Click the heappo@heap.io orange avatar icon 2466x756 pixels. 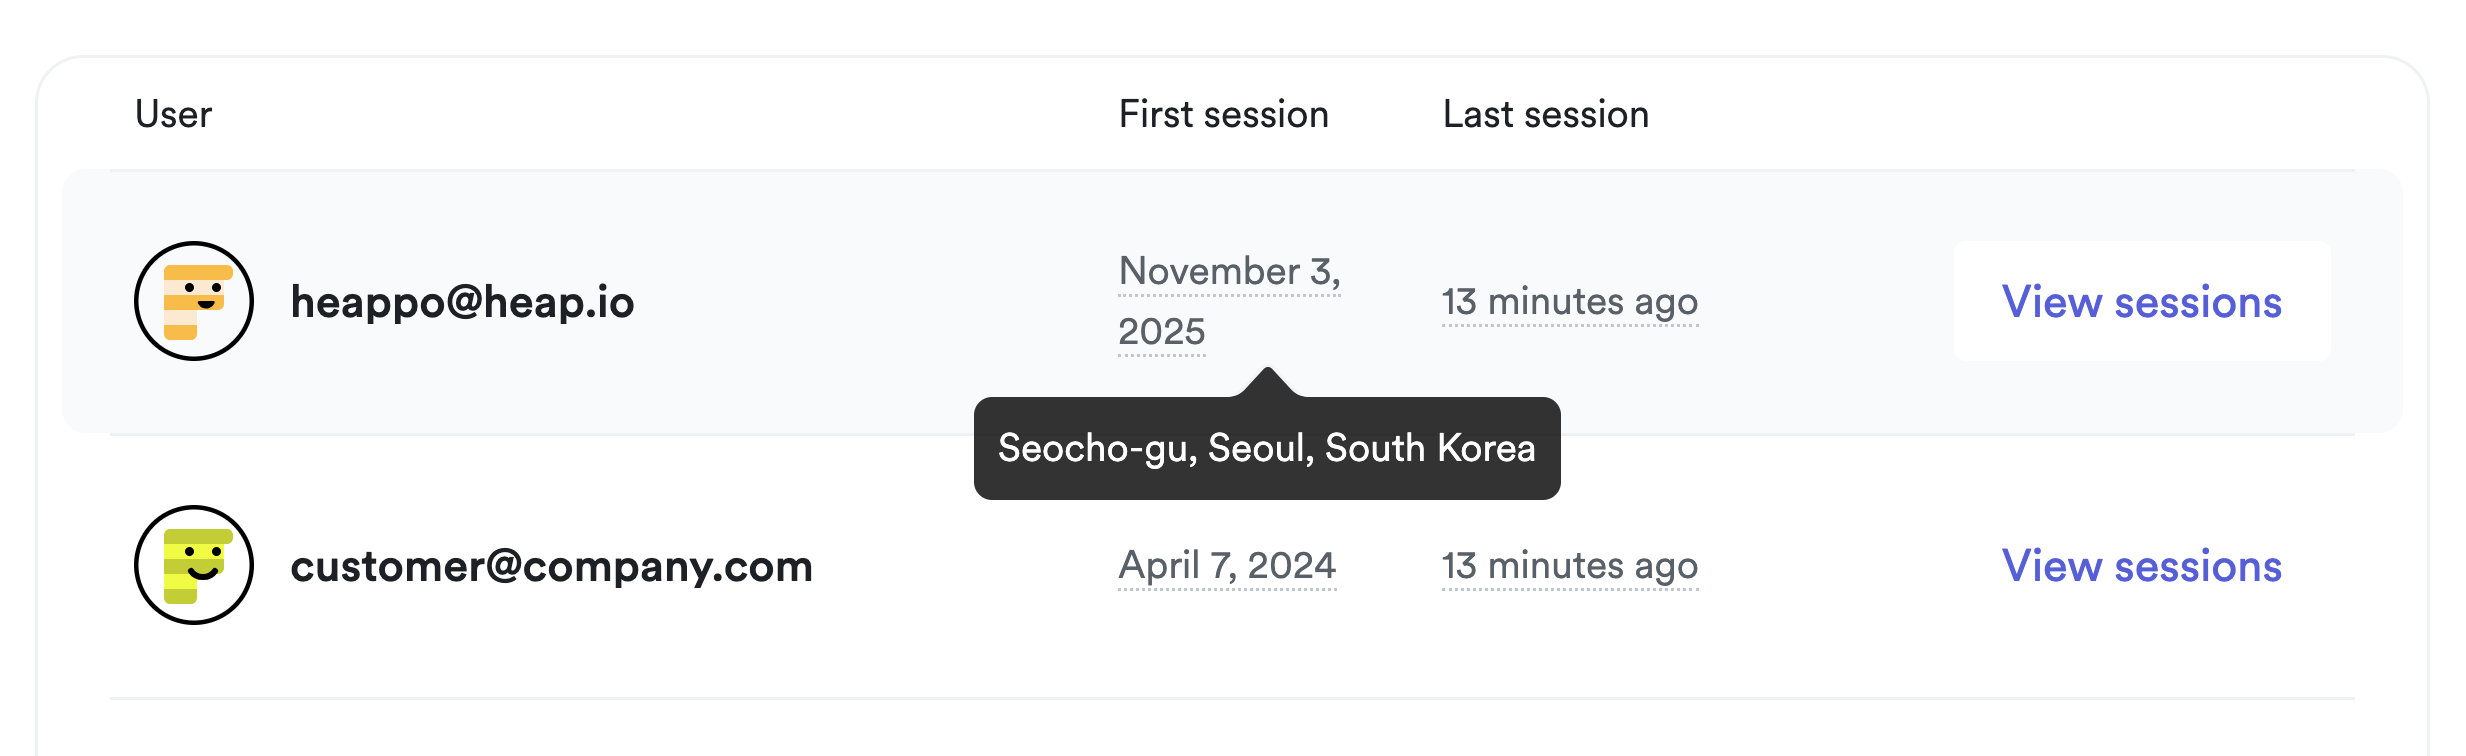pos(193,301)
